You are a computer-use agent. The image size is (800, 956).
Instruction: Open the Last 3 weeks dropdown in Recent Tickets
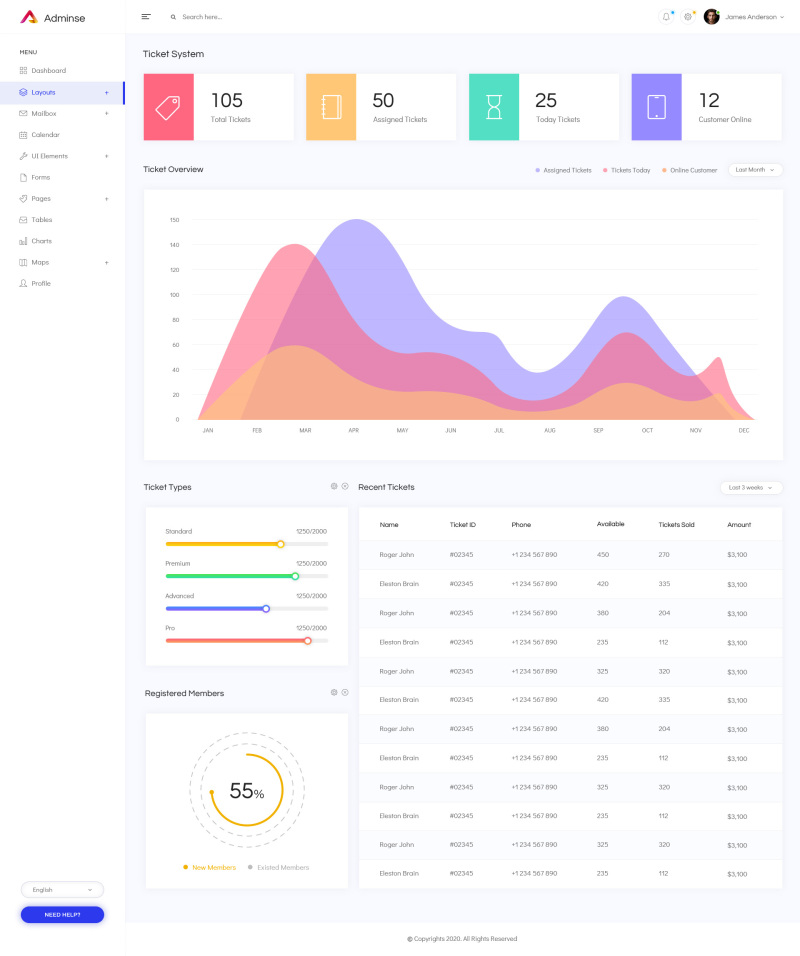[x=751, y=487]
